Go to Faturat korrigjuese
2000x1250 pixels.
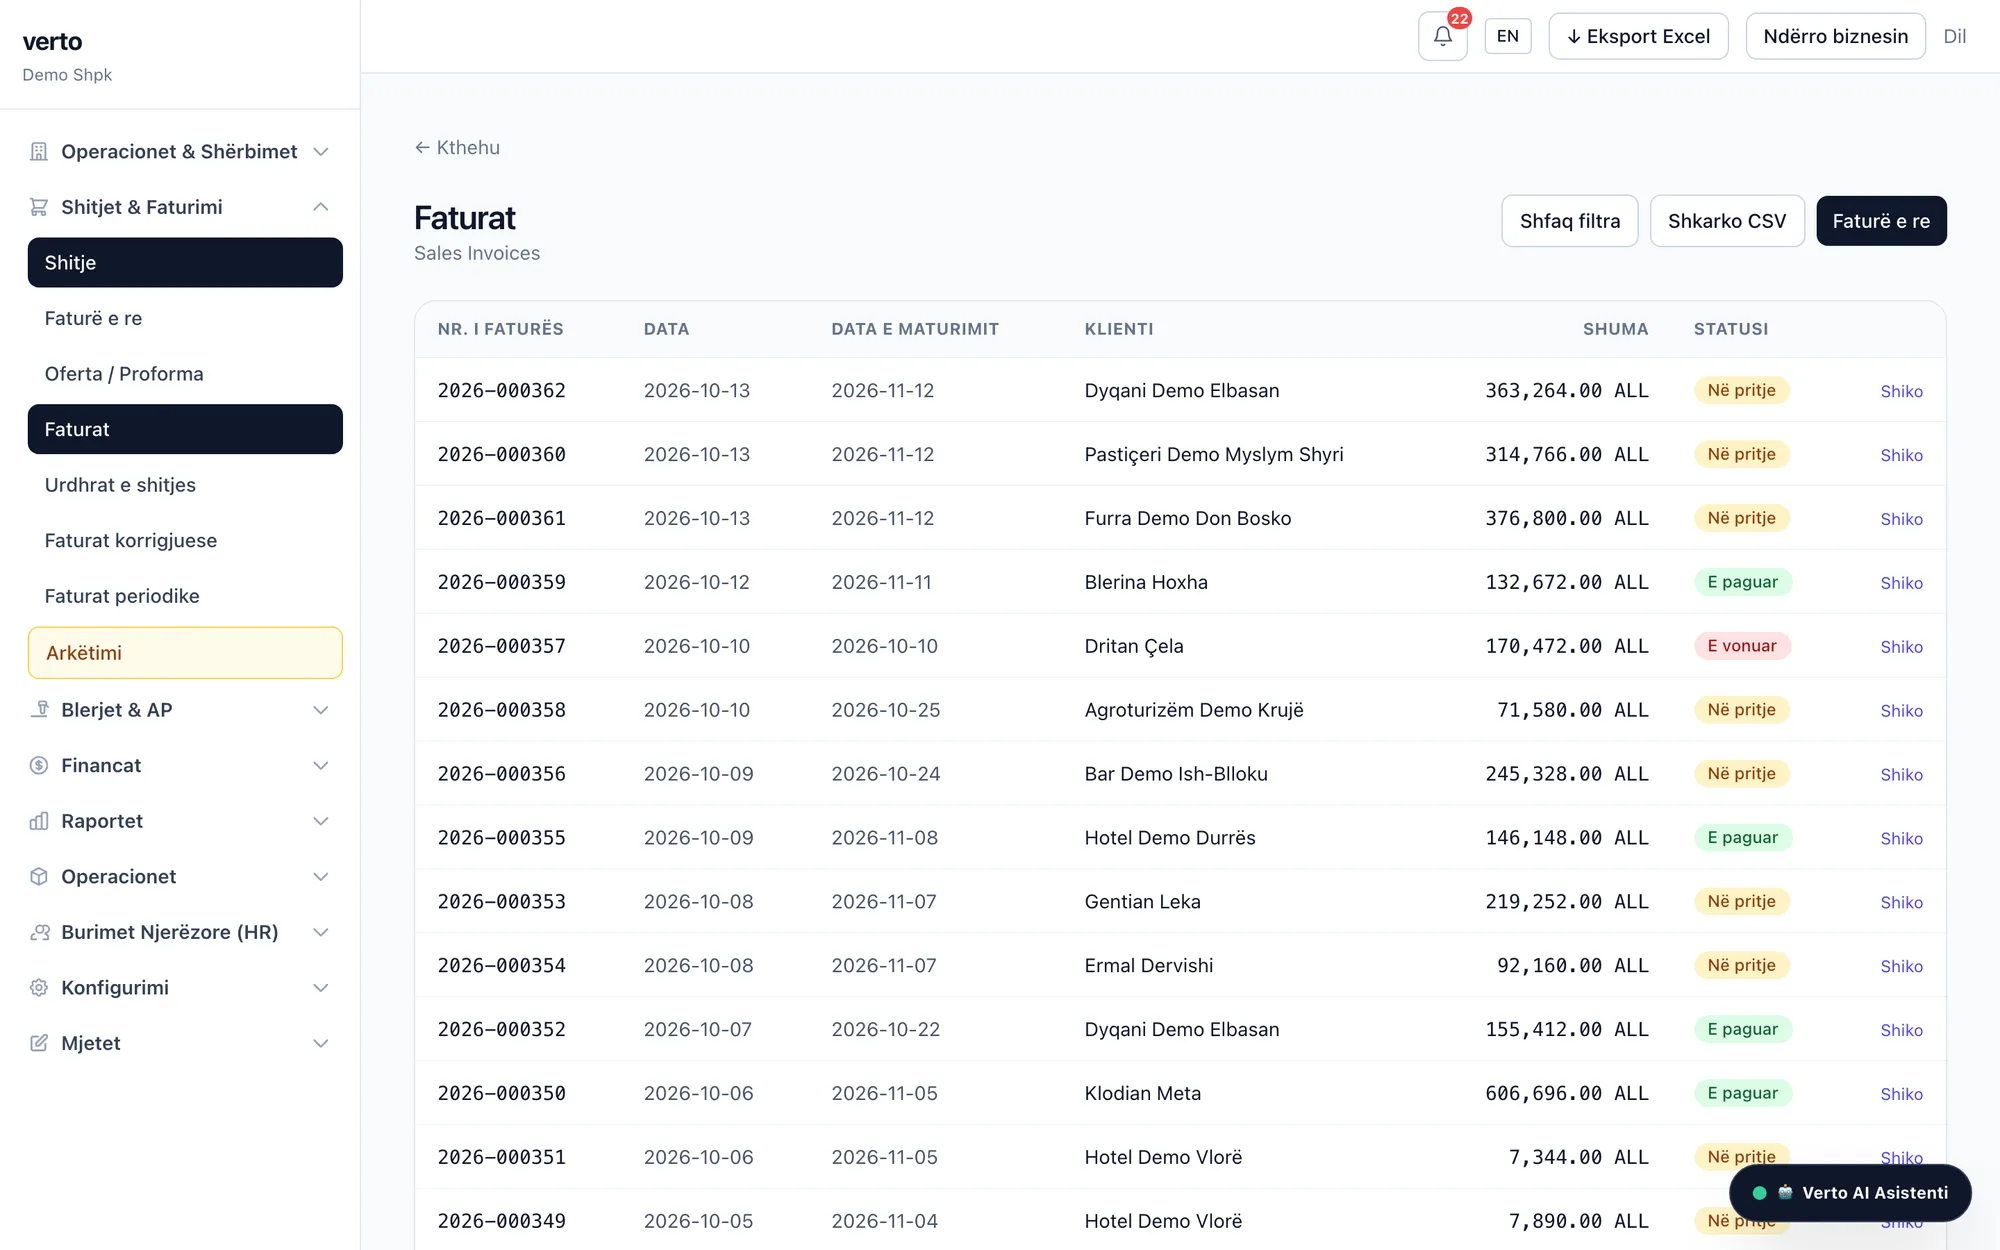pyautogui.click(x=185, y=541)
